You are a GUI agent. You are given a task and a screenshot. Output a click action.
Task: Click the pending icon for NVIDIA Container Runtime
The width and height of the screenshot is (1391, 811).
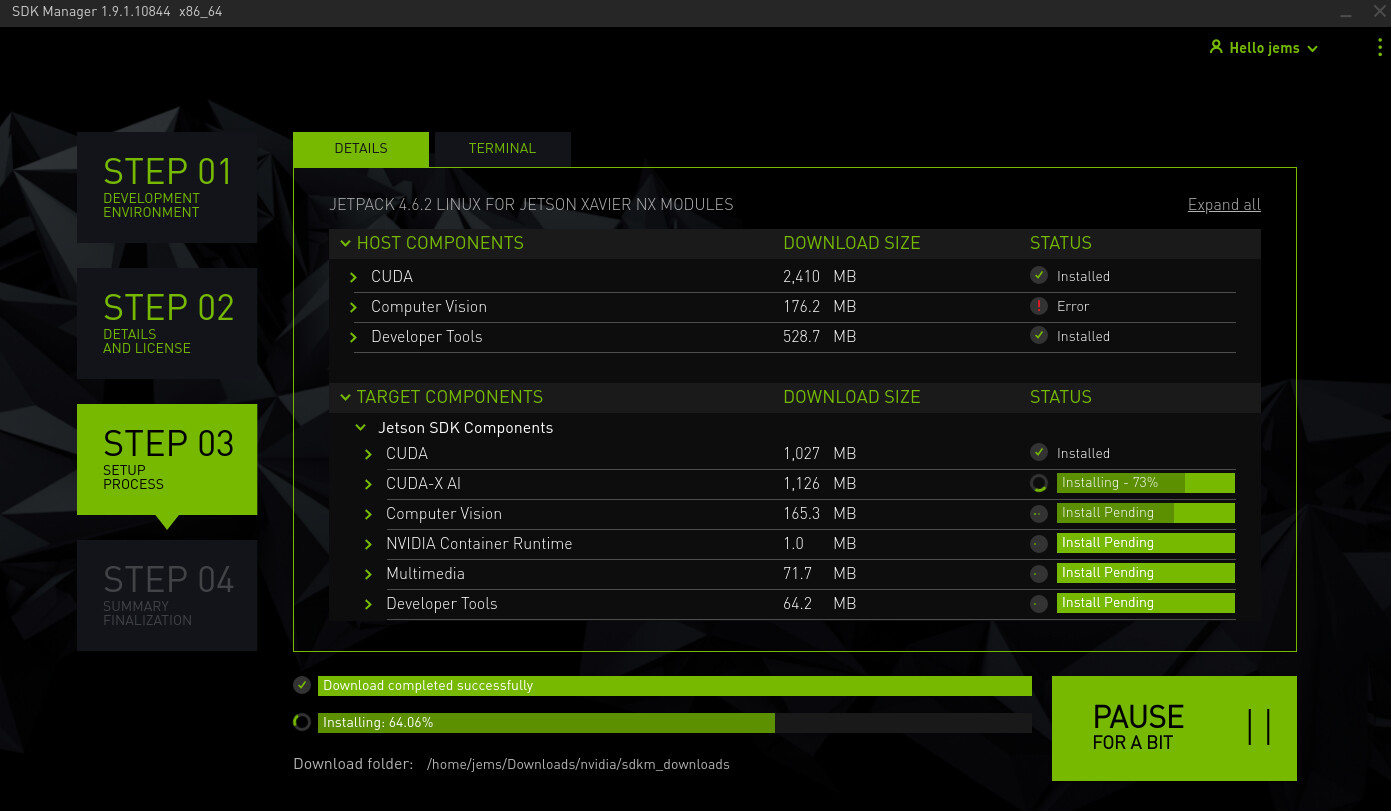[1039, 543]
